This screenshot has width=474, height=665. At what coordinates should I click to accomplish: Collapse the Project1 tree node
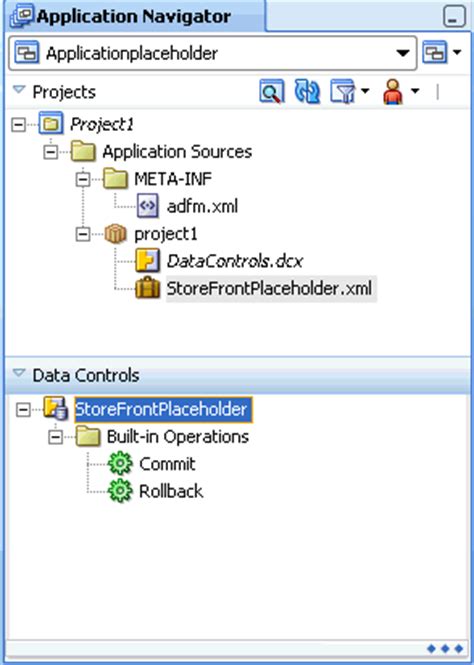click(x=18, y=125)
